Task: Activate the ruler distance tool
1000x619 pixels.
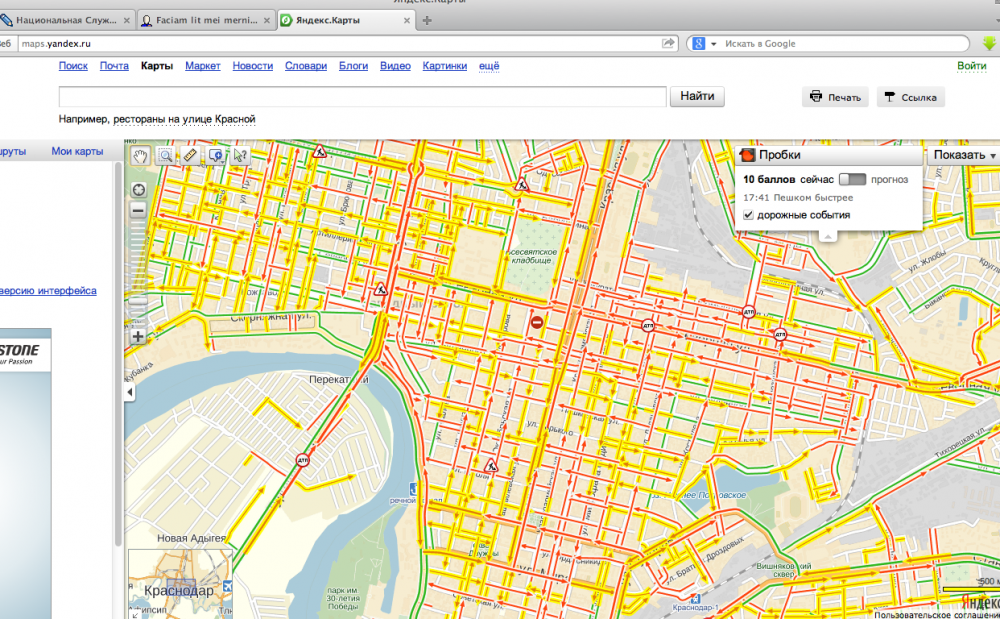Action: click(190, 155)
